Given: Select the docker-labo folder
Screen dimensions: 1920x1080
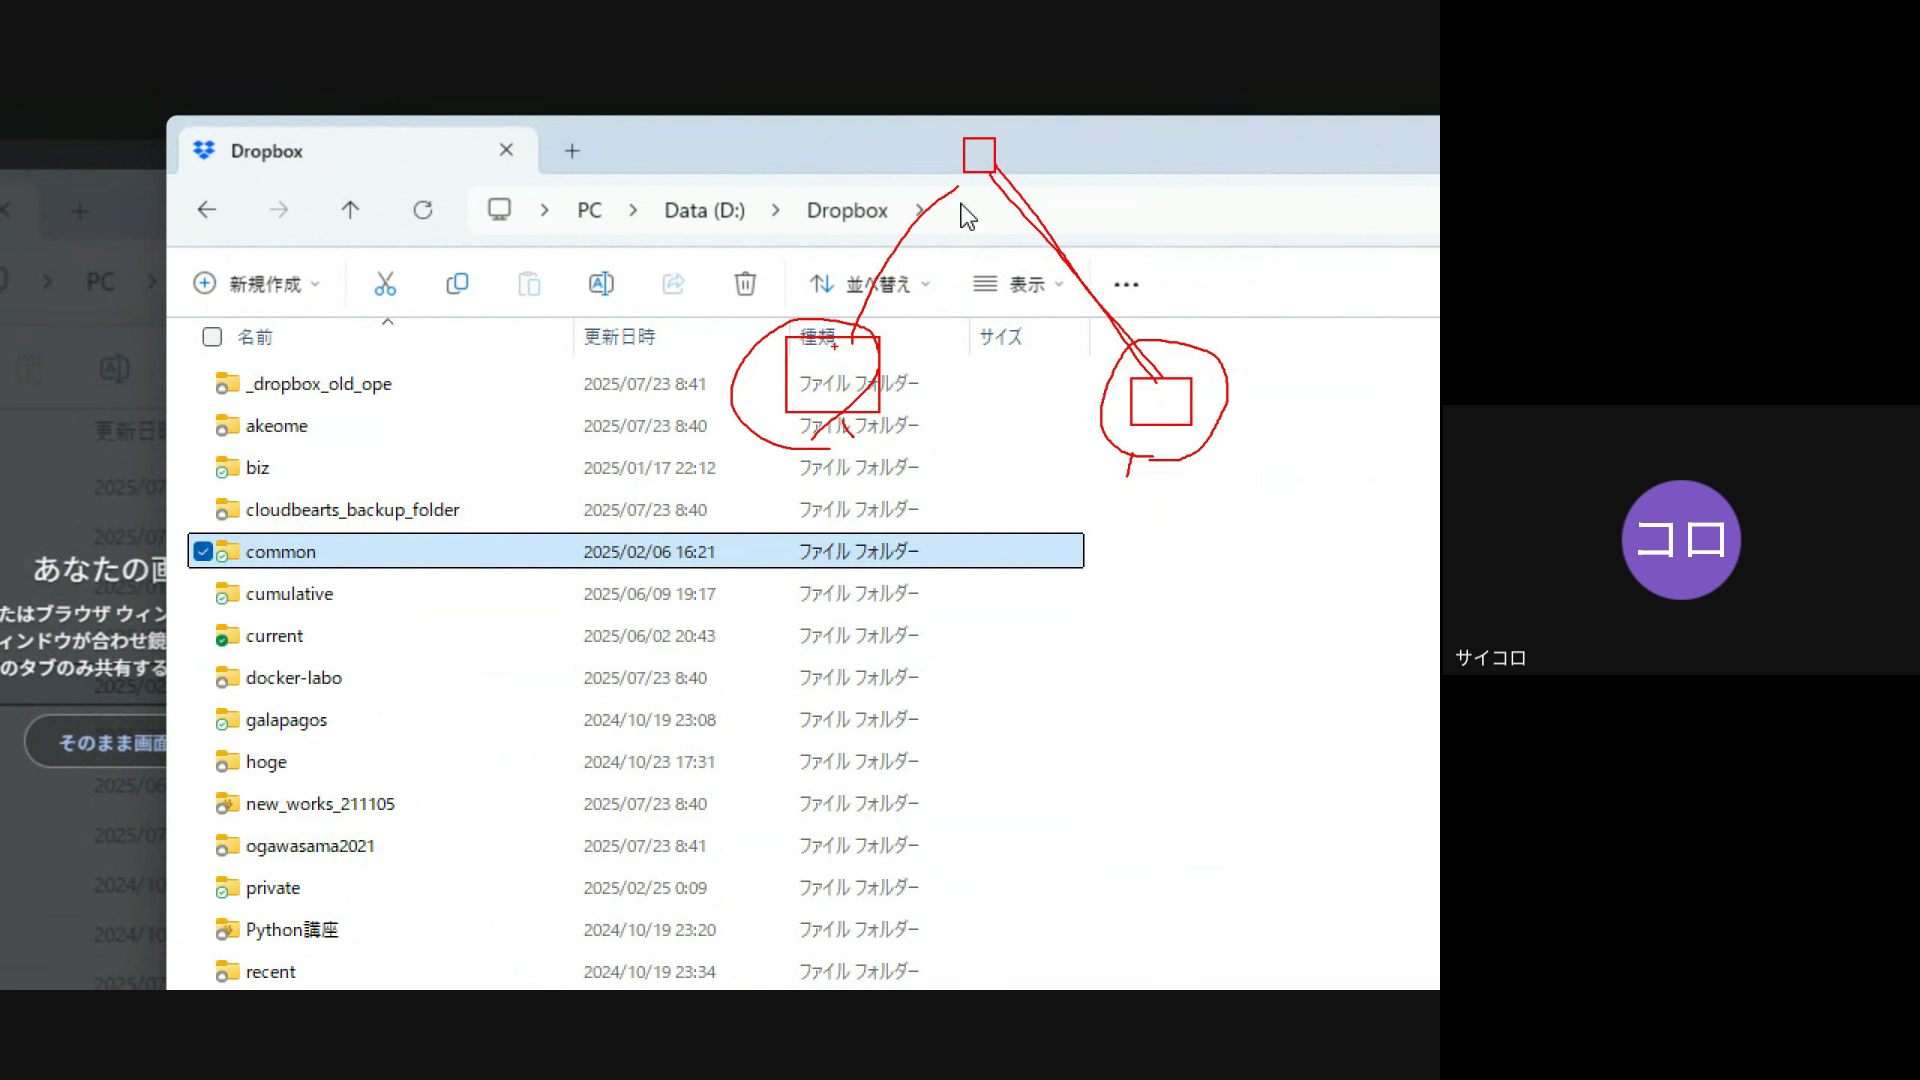Looking at the screenshot, I should [294, 678].
